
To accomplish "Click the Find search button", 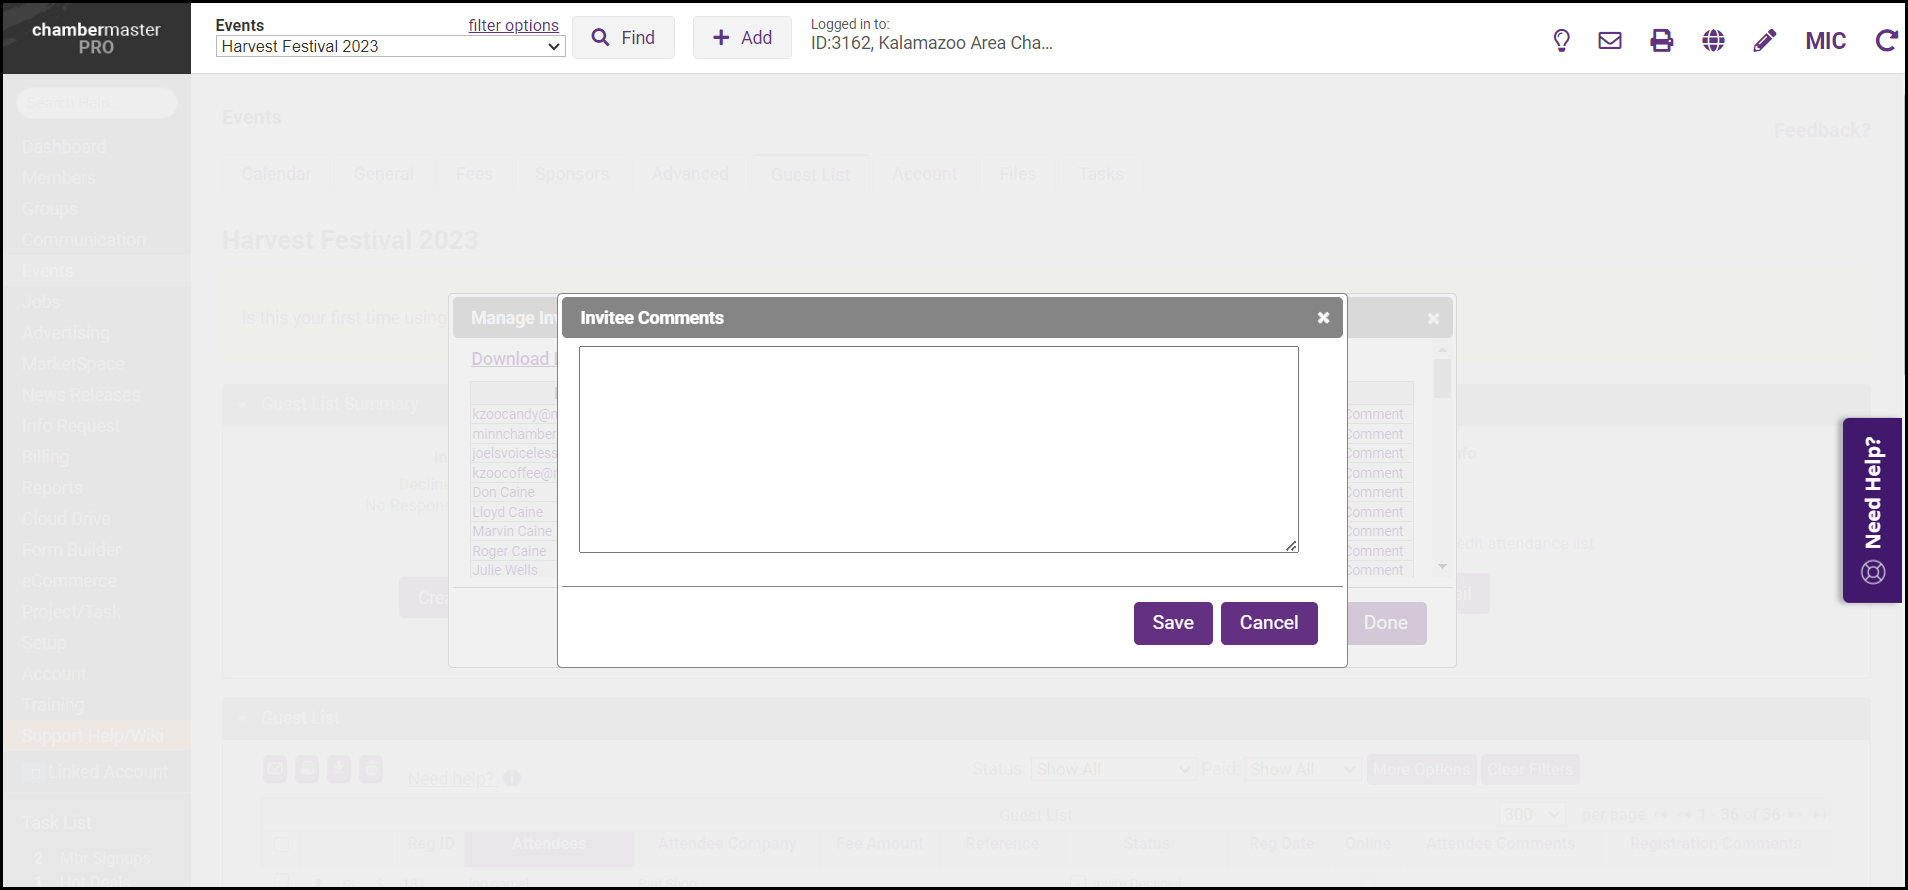I will [623, 38].
